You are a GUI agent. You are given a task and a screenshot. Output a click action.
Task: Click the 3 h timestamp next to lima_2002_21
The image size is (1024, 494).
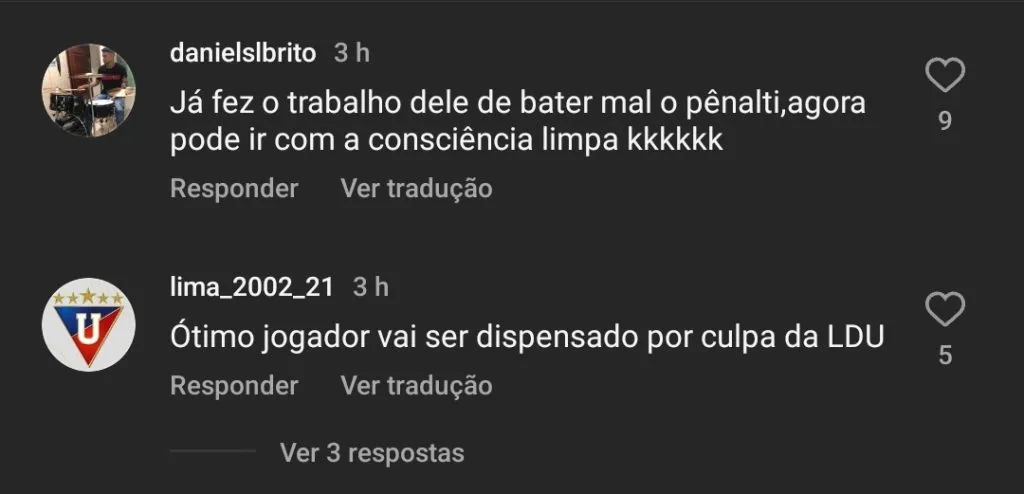point(371,288)
